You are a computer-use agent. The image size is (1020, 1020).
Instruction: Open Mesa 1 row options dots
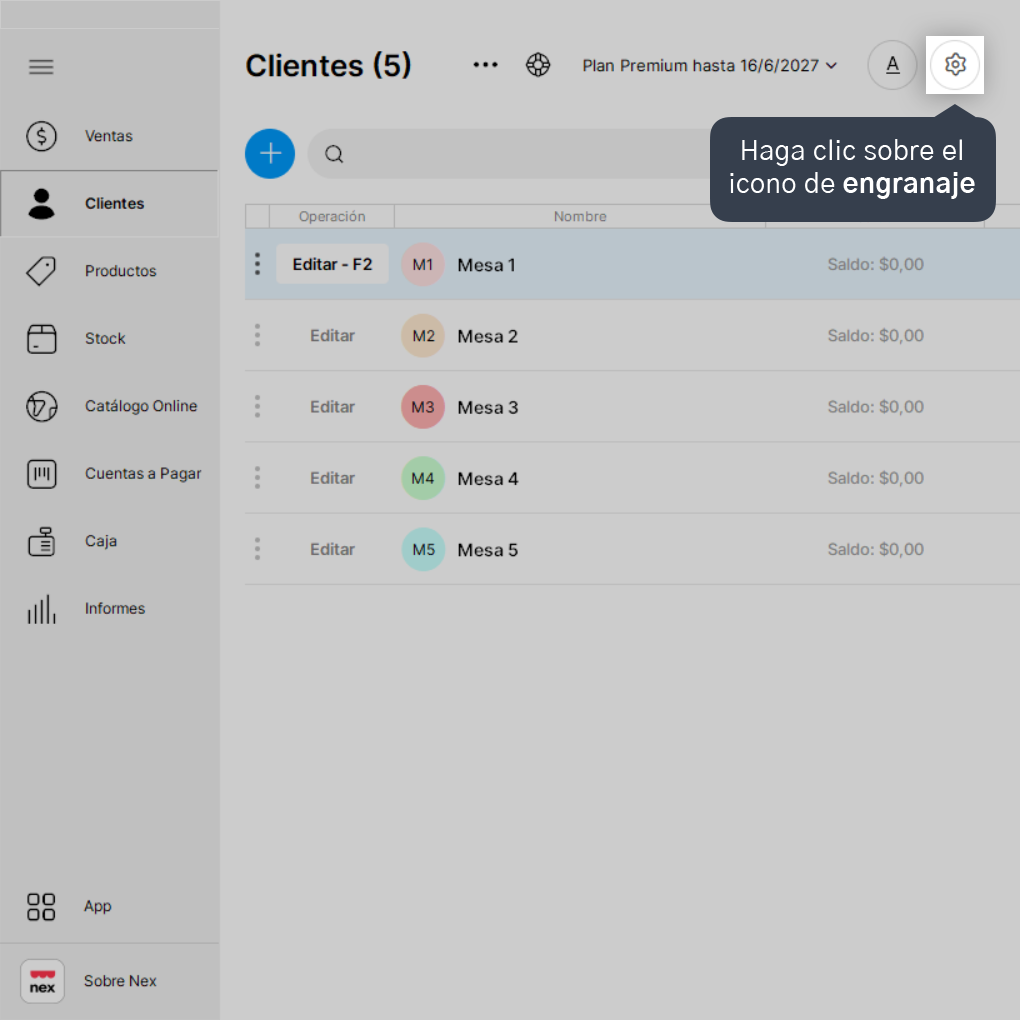(x=258, y=264)
